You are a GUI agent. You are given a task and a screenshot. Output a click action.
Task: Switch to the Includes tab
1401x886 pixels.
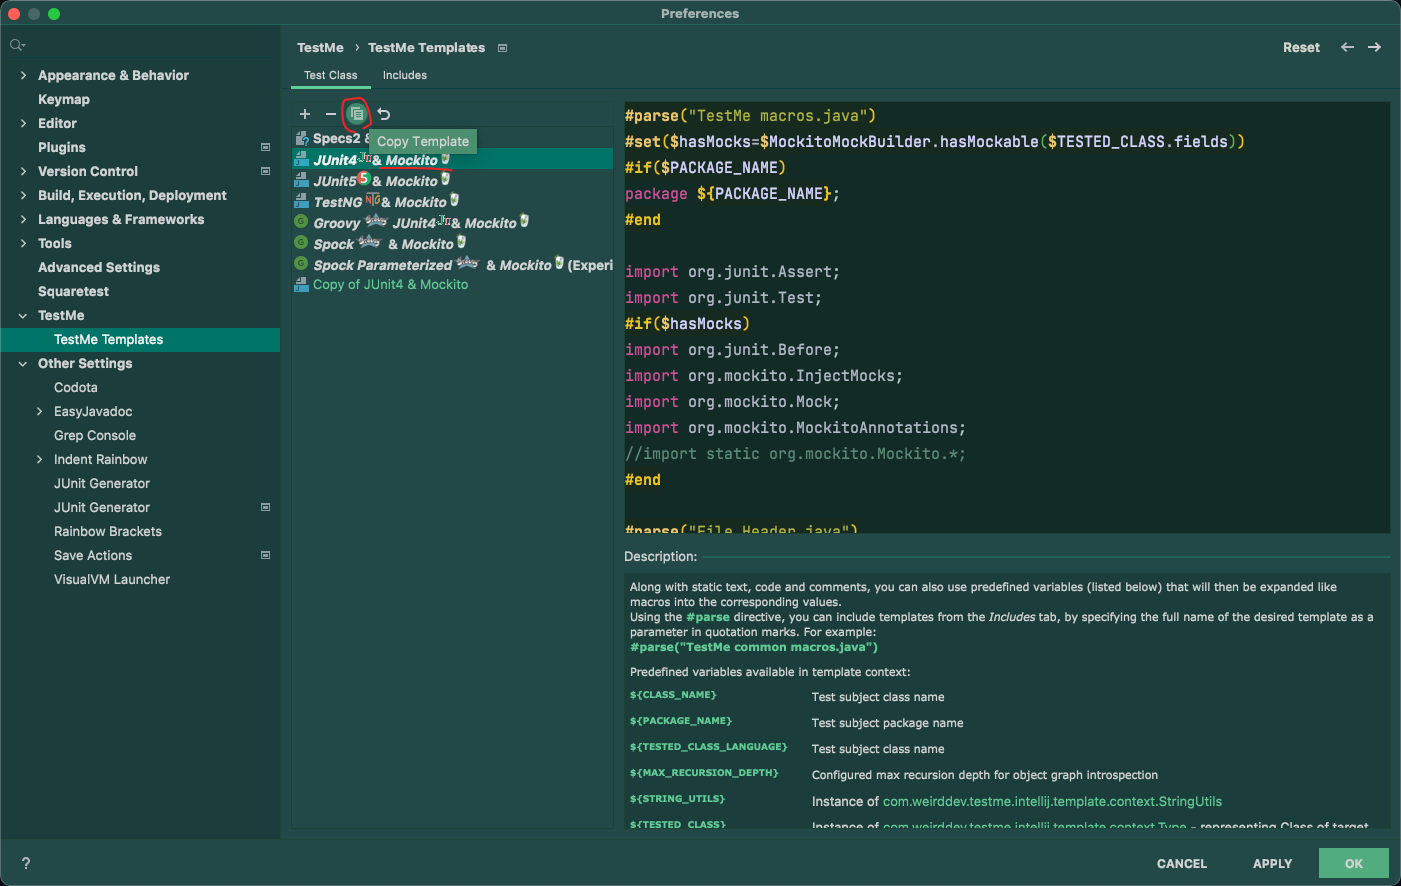tap(405, 75)
